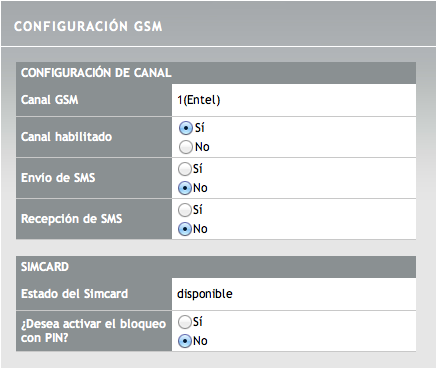Click the ¿Desea activar el bloqueo con PIN? label

click(93, 331)
